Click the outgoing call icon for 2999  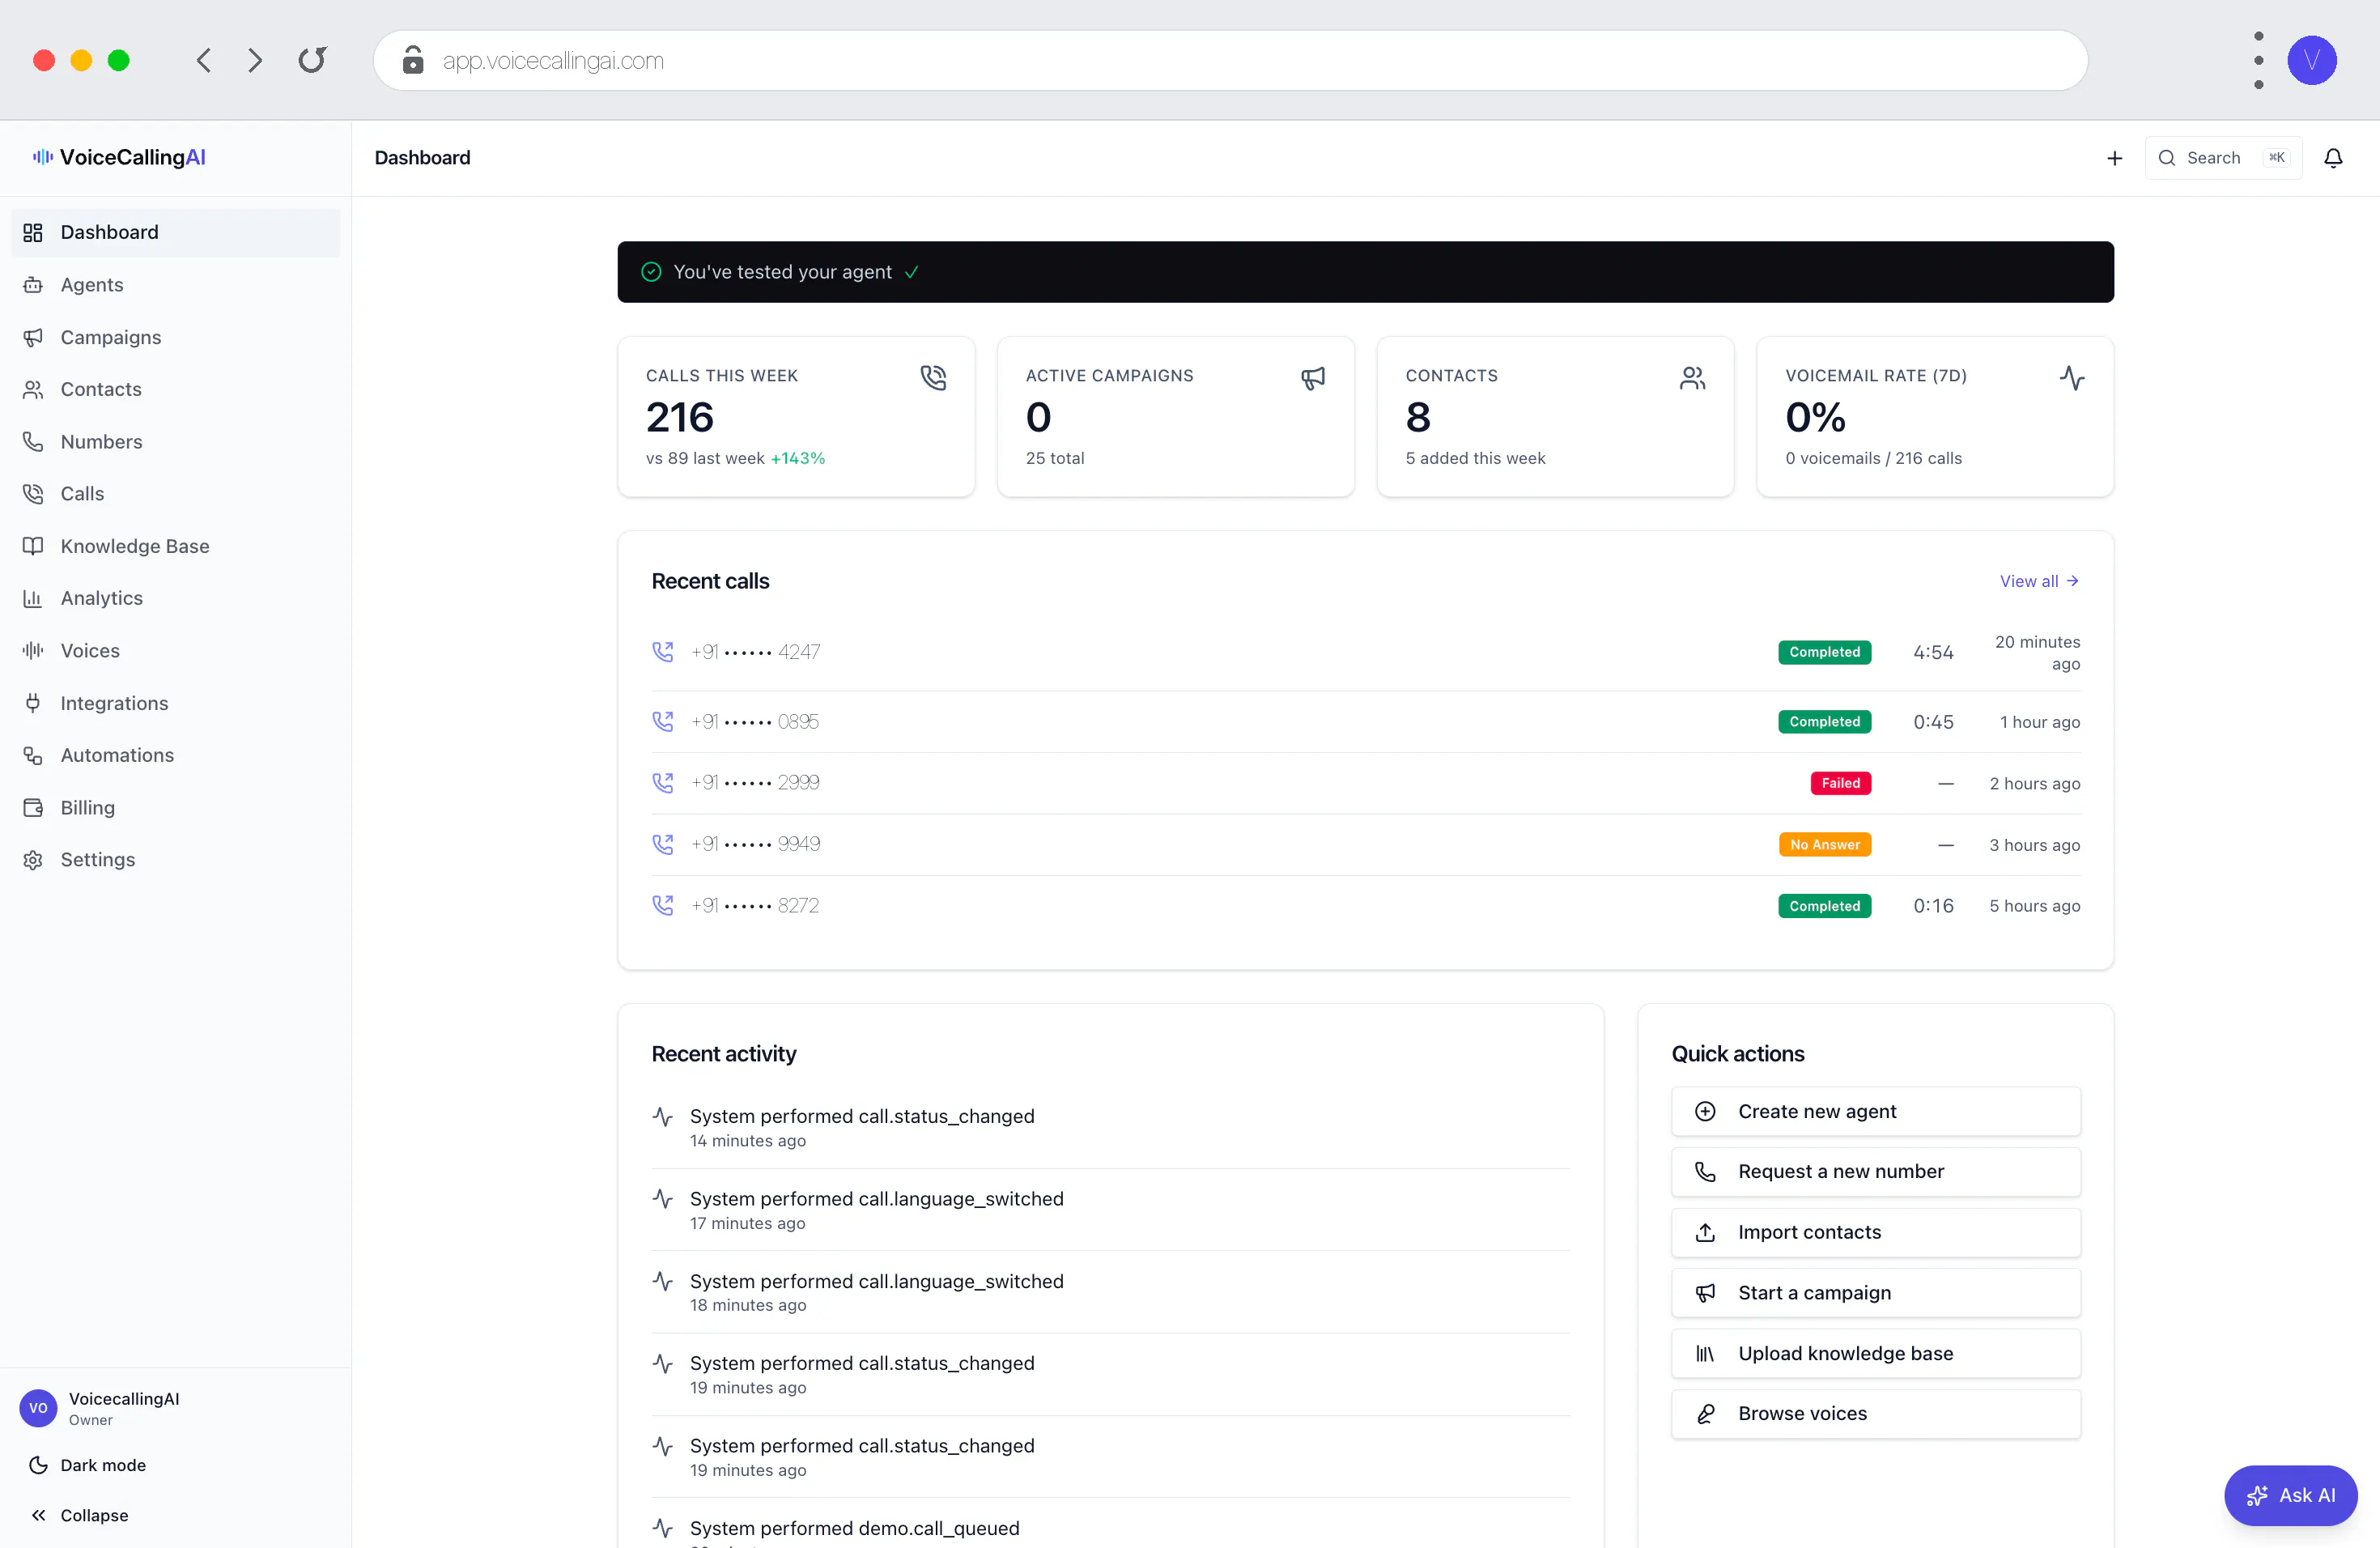662,783
